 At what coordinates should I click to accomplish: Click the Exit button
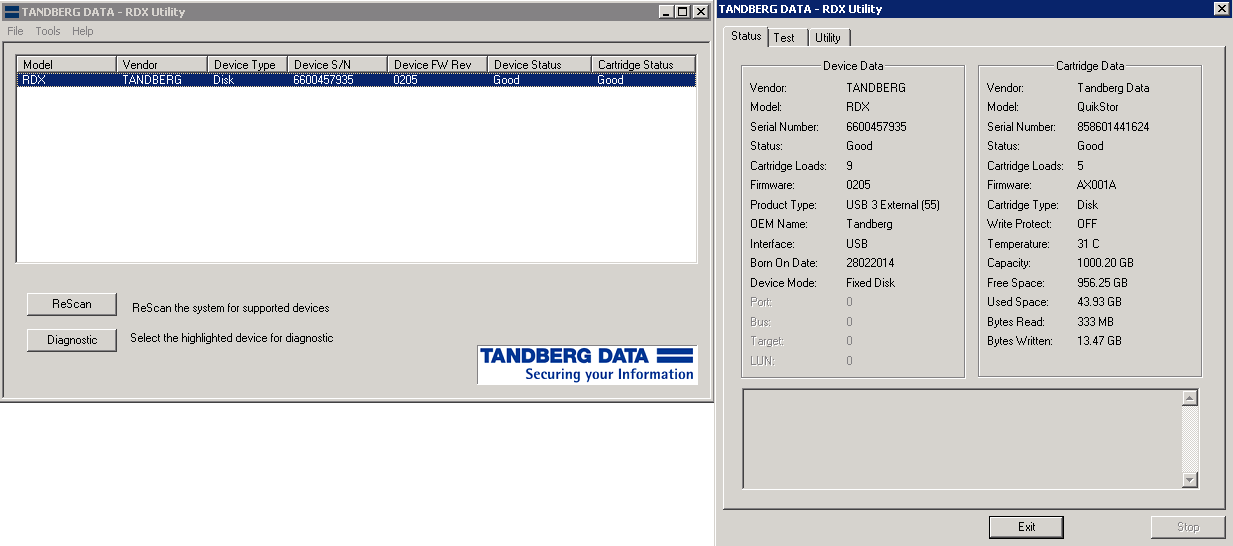click(x=1026, y=527)
